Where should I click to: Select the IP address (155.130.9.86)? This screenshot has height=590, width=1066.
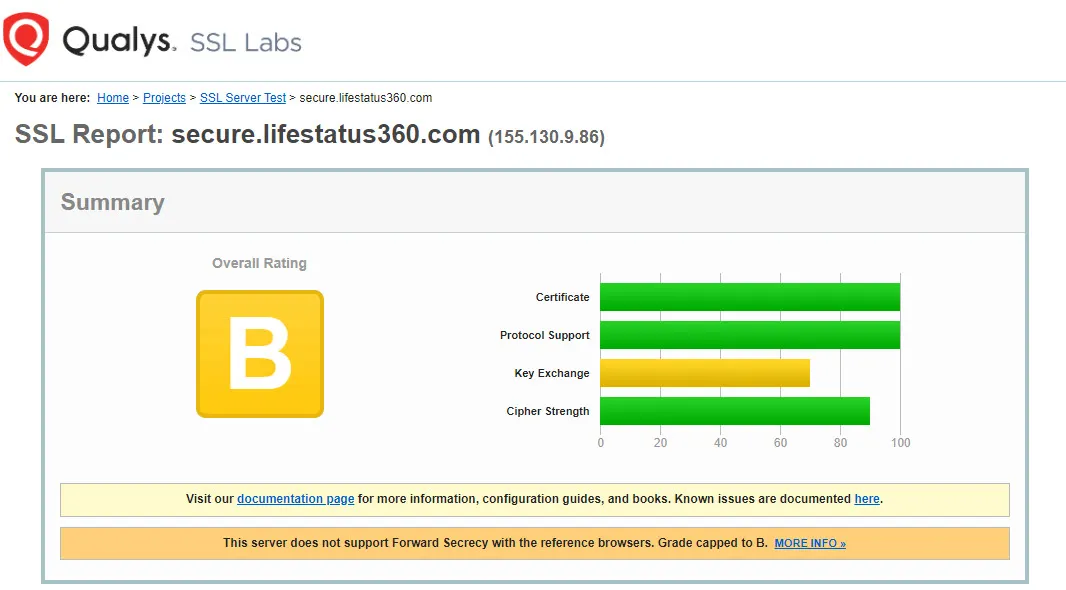[547, 137]
